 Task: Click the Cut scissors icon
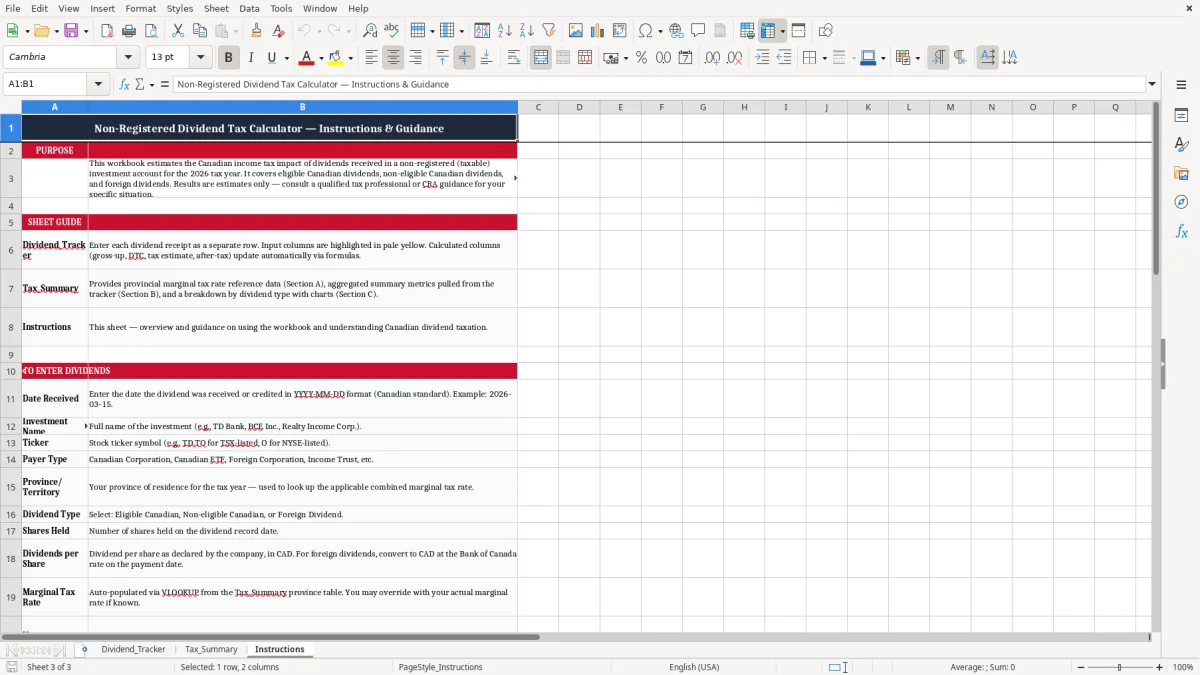pyautogui.click(x=178, y=31)
